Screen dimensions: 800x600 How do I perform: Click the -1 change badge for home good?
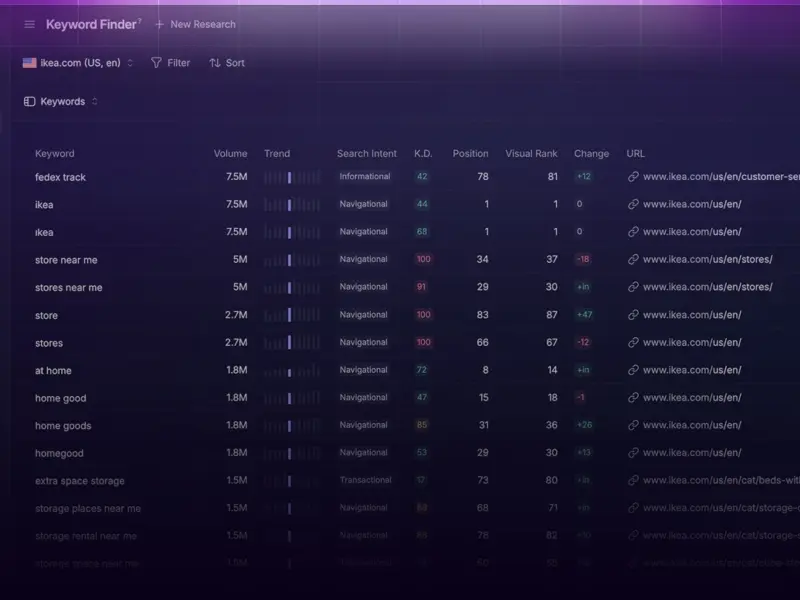point(581,397)
